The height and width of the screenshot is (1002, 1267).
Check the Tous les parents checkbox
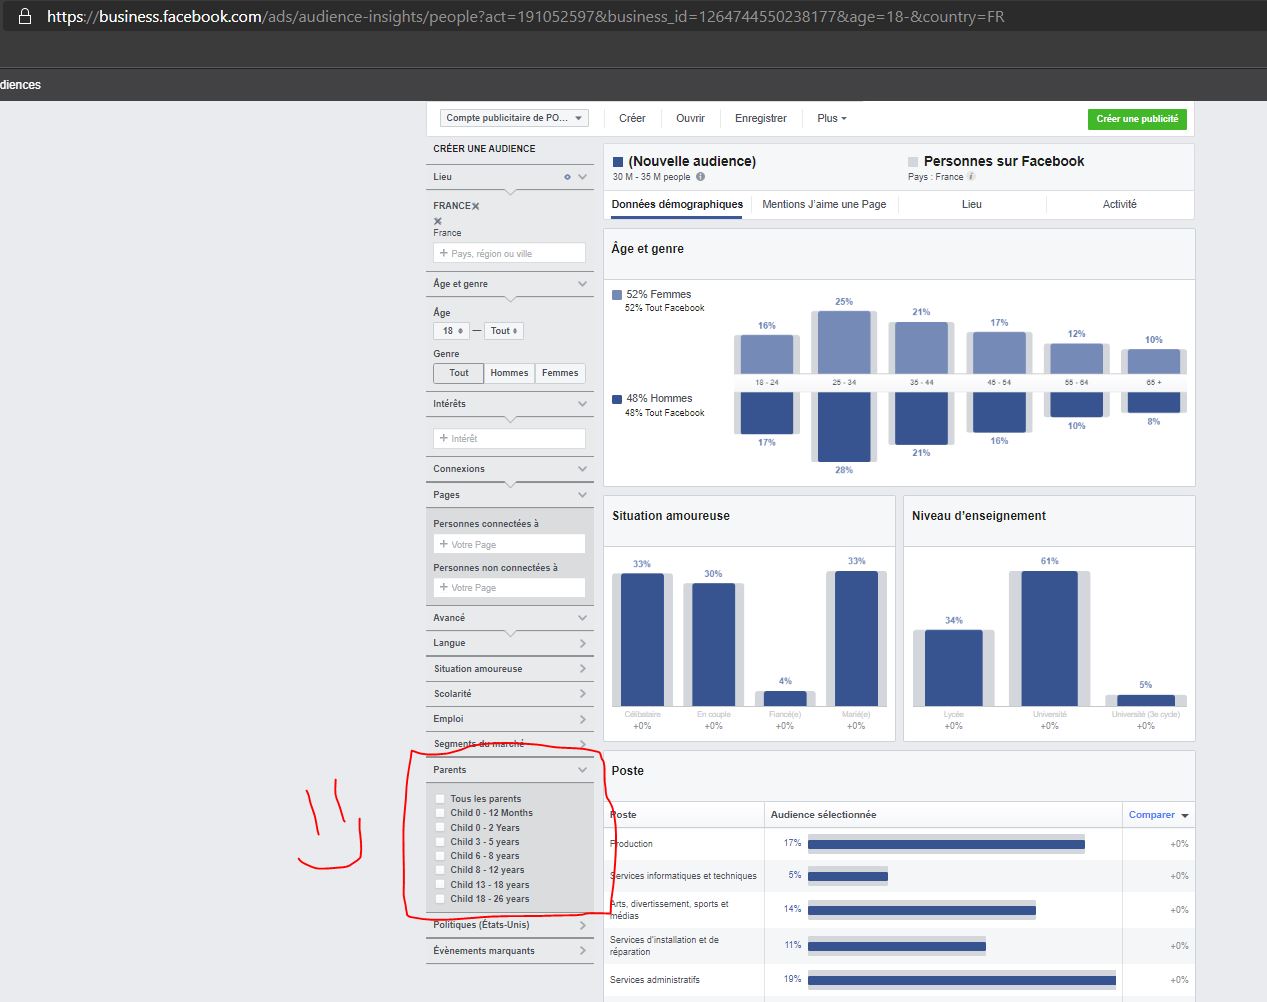(x=440, y=799)
